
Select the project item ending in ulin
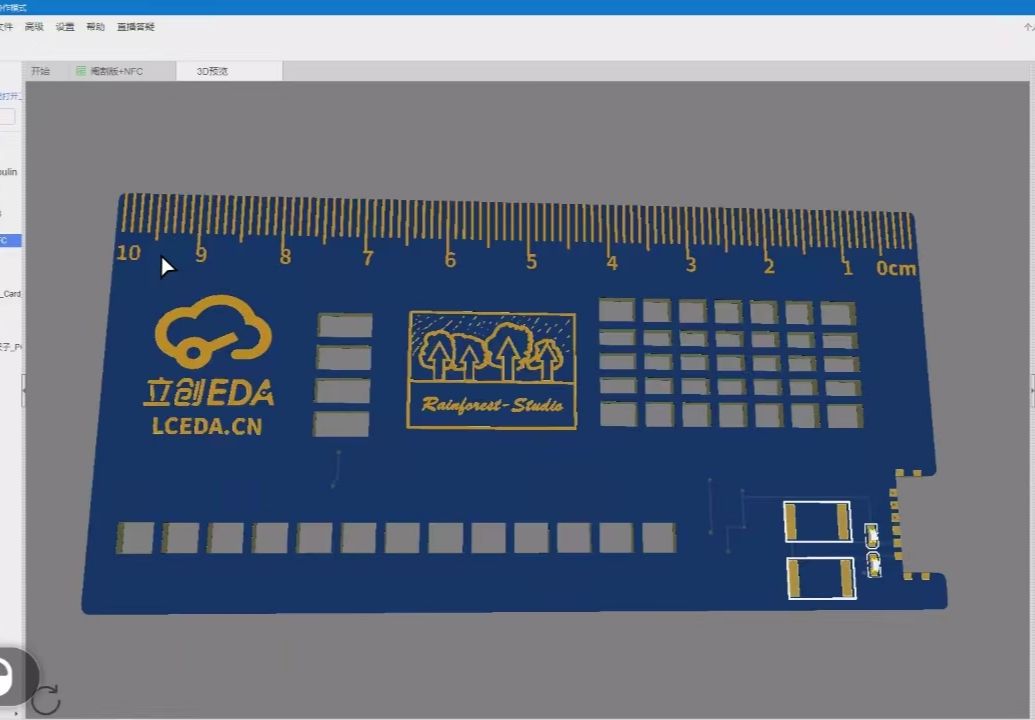[9, 172]
